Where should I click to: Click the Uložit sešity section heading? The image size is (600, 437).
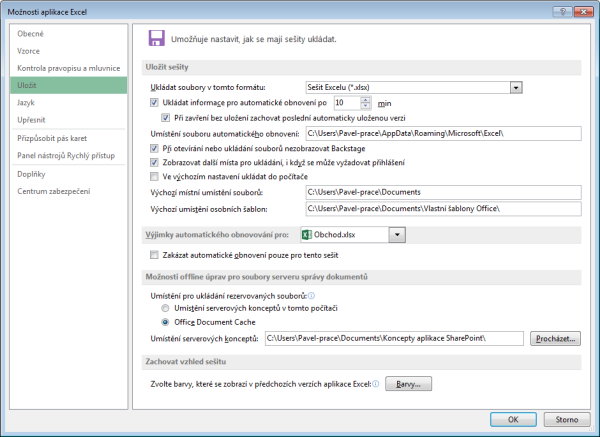pos(167,67)
